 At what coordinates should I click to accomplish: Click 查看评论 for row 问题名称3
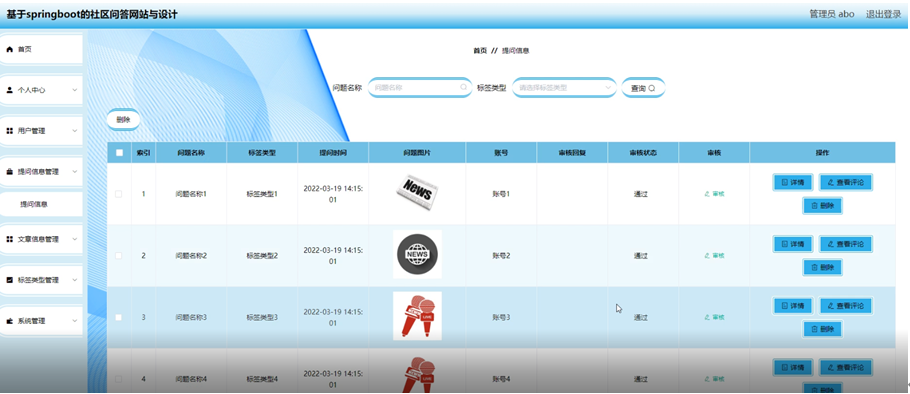tap(846, 306)
